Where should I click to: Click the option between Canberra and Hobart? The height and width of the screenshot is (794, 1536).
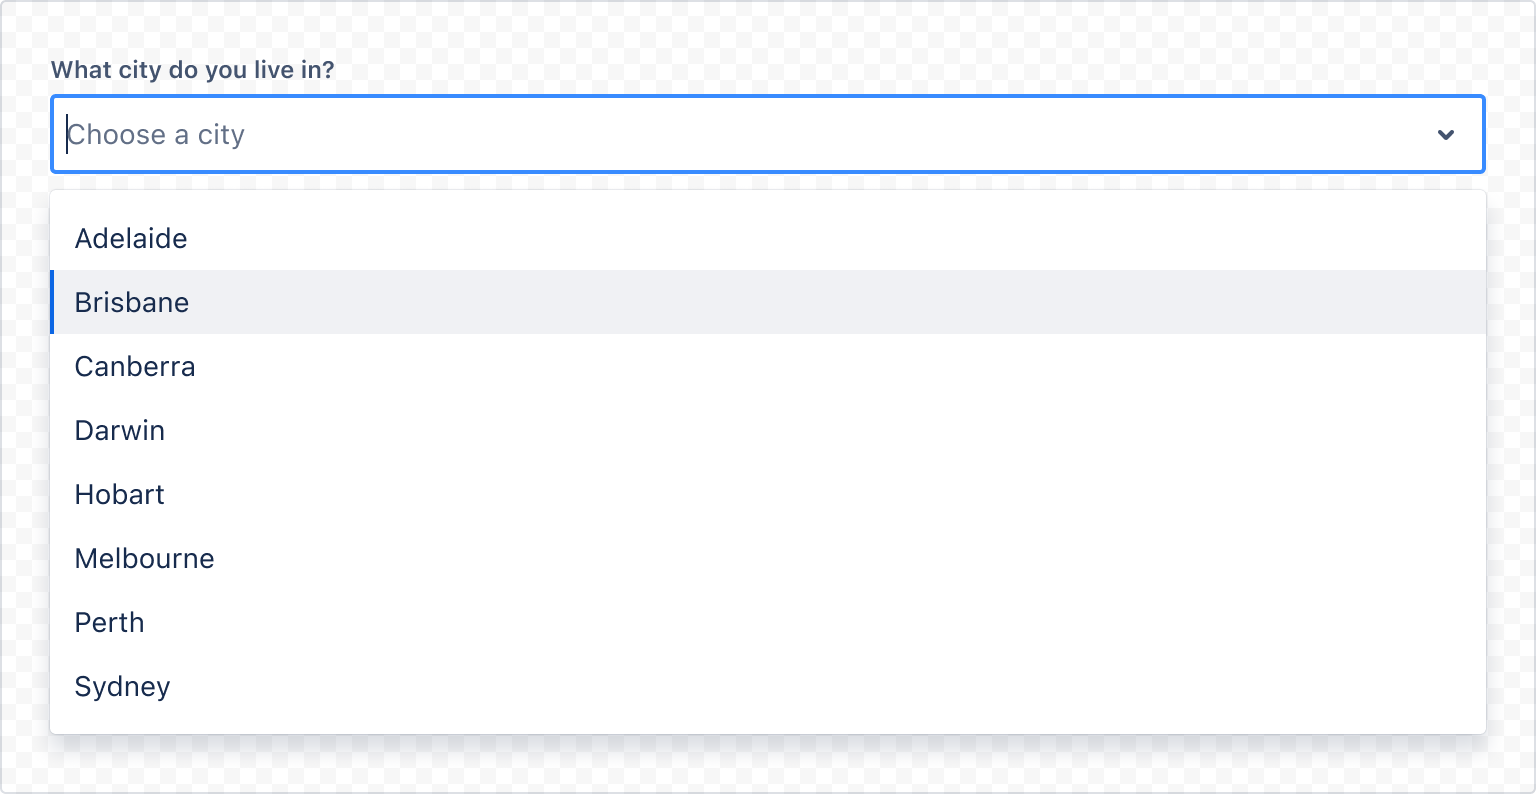pos(119,430)
